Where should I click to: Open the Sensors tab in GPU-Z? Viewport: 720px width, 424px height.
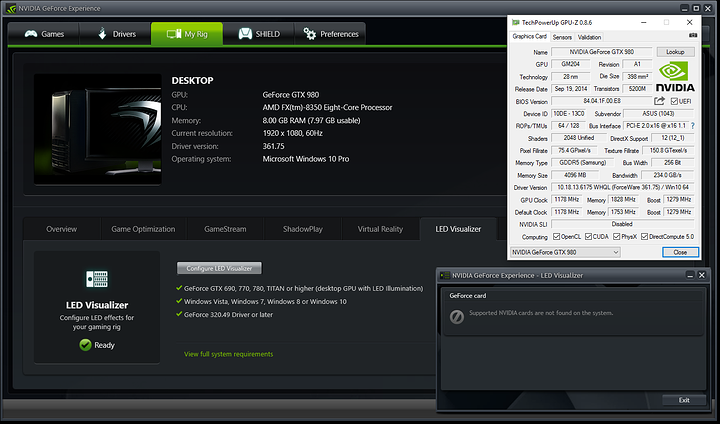(558, 36)
